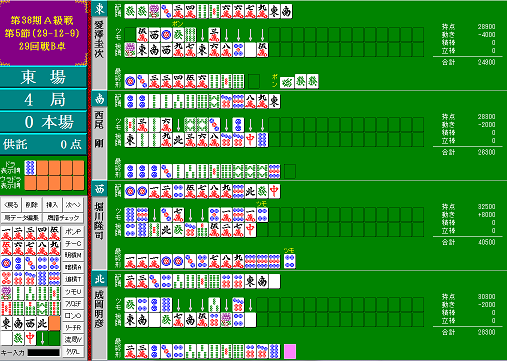
Task: Go to next step with 次へ> button
Action: pos(73,205)
